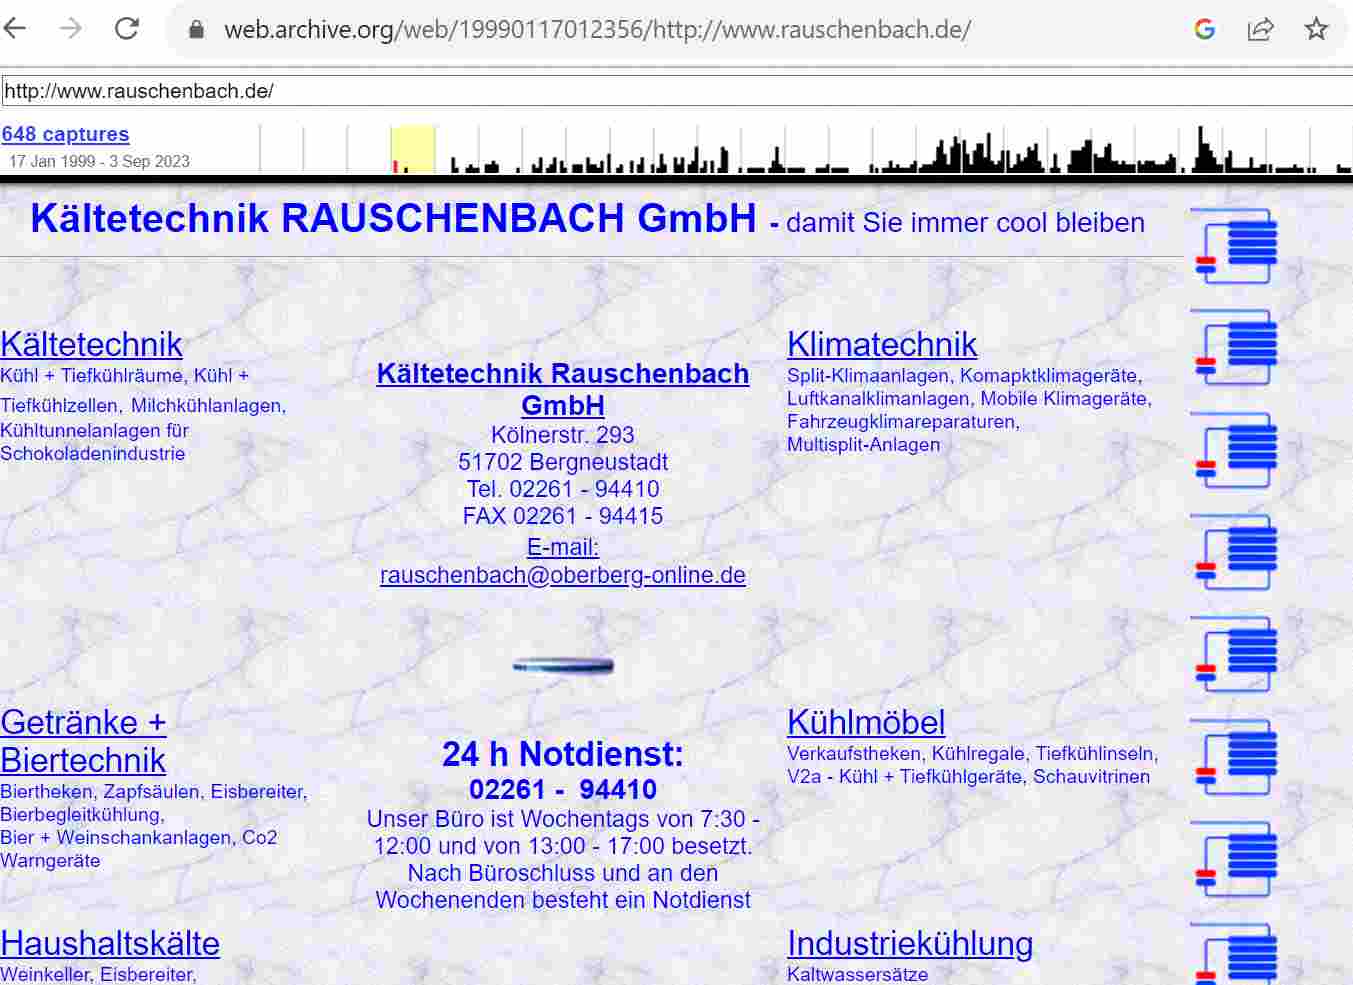This screenshot has width=1353, height=985.
Task: Open the Industriekühlung link
Action: 909,943
